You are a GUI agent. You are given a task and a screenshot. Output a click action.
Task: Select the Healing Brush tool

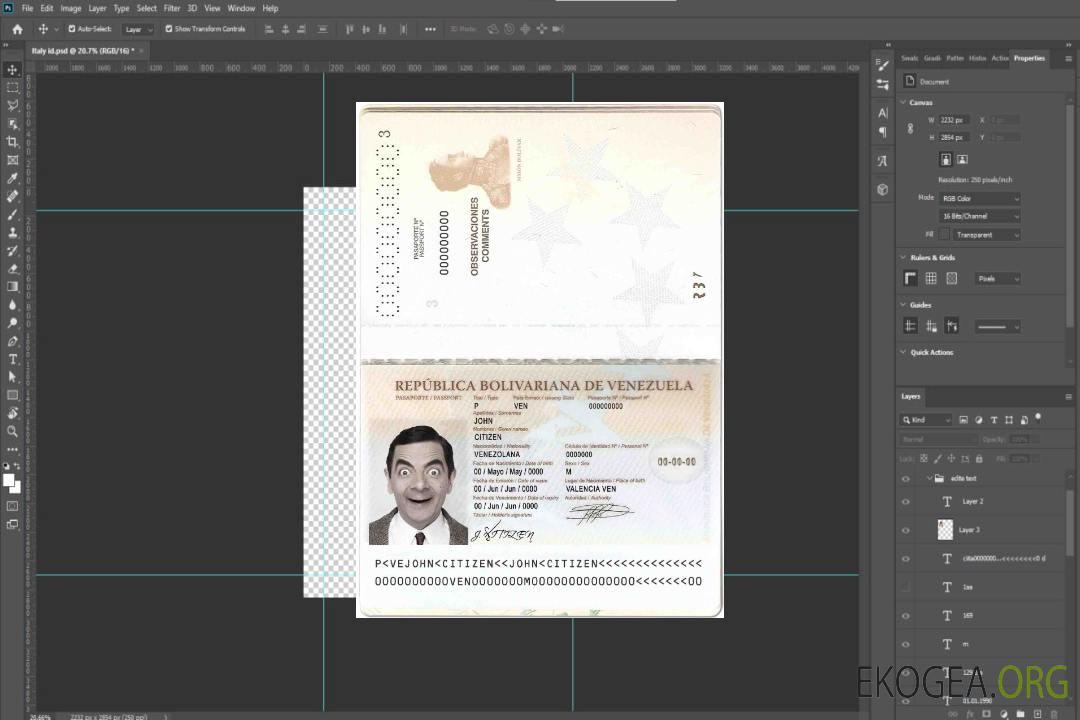[x=12, y=196]
